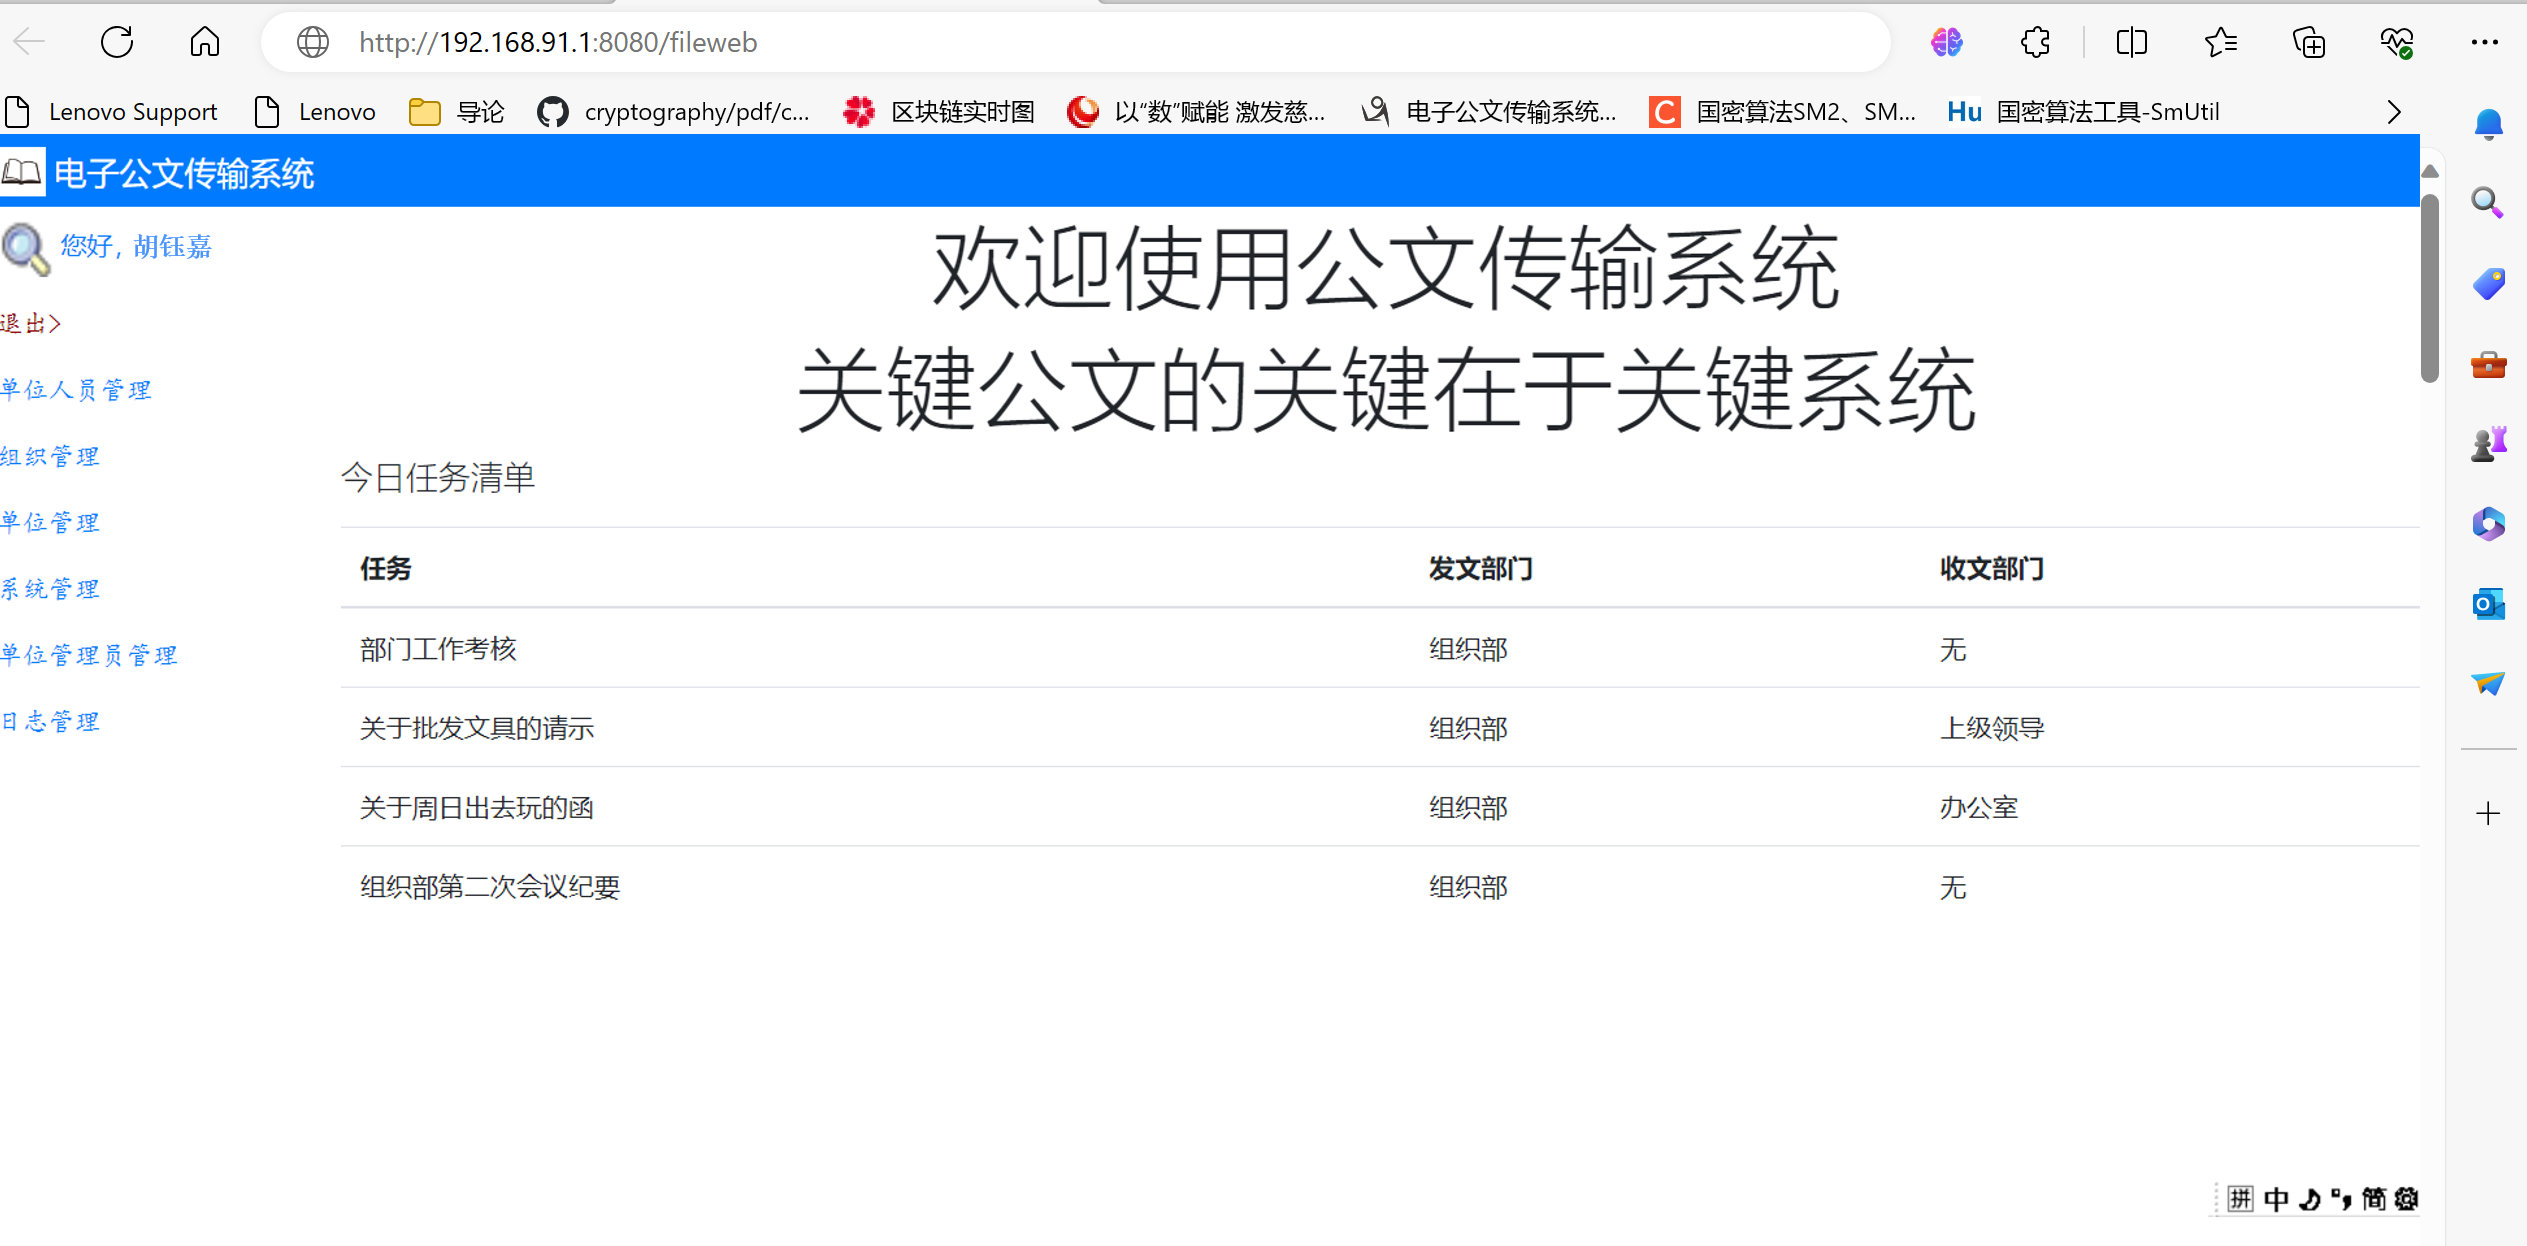Open the 系统管理 link

coord(50,589)
